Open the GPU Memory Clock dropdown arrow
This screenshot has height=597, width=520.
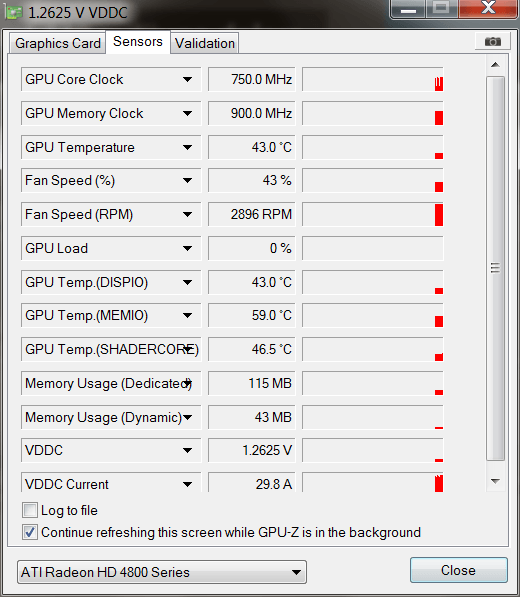[187, 113]
